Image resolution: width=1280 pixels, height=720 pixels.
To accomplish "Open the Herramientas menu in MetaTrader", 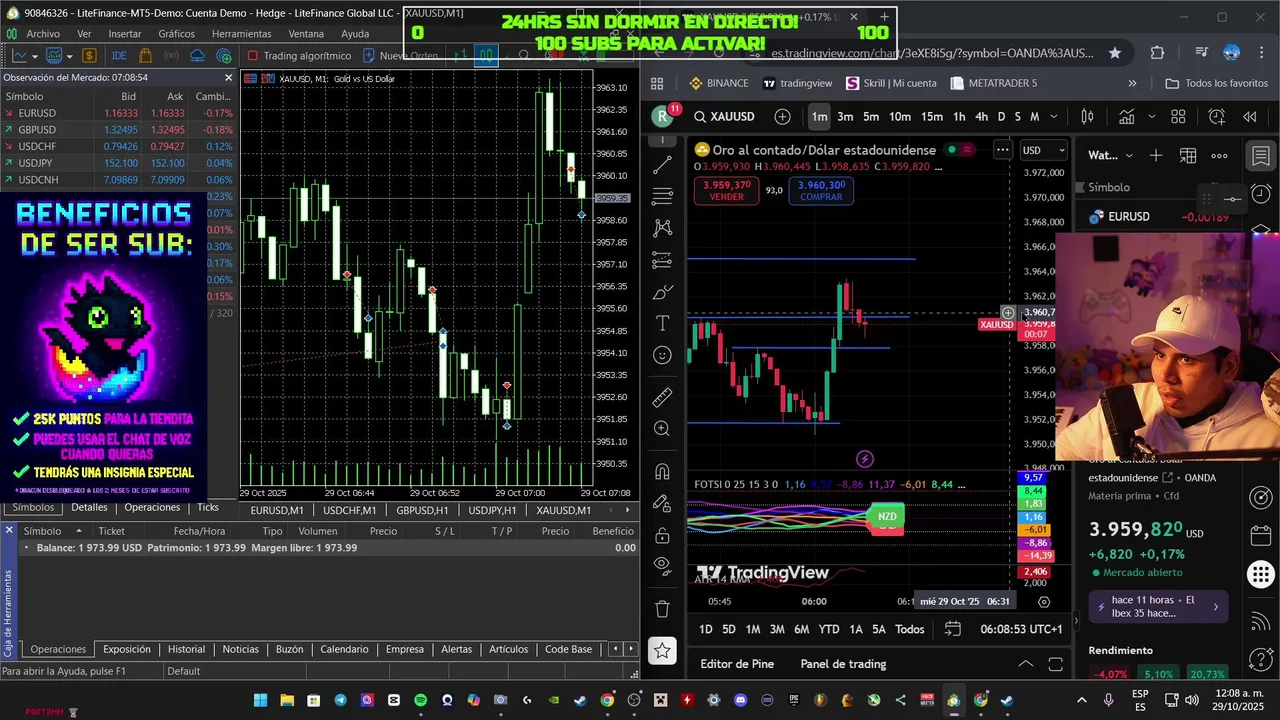I will (x=241, y=34).
